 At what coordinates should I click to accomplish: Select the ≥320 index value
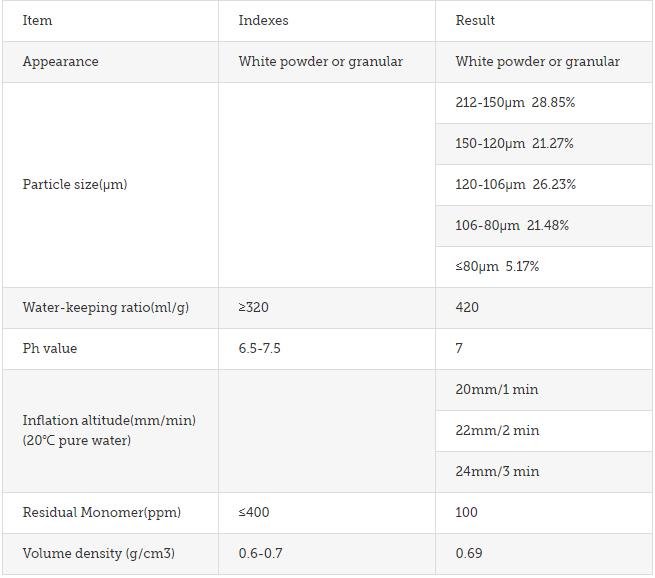[254, 307]
